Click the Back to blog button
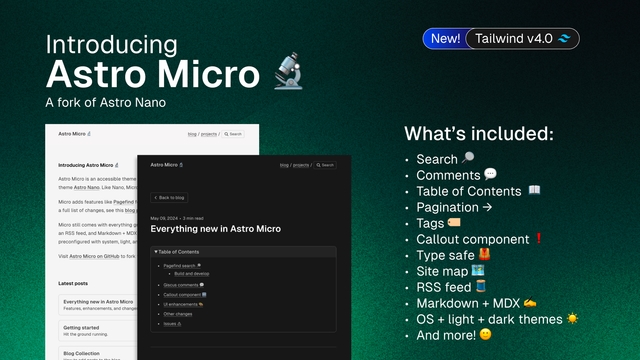This screenshot has width=640, height=360. pyautogui.click(x=169, y=198)
